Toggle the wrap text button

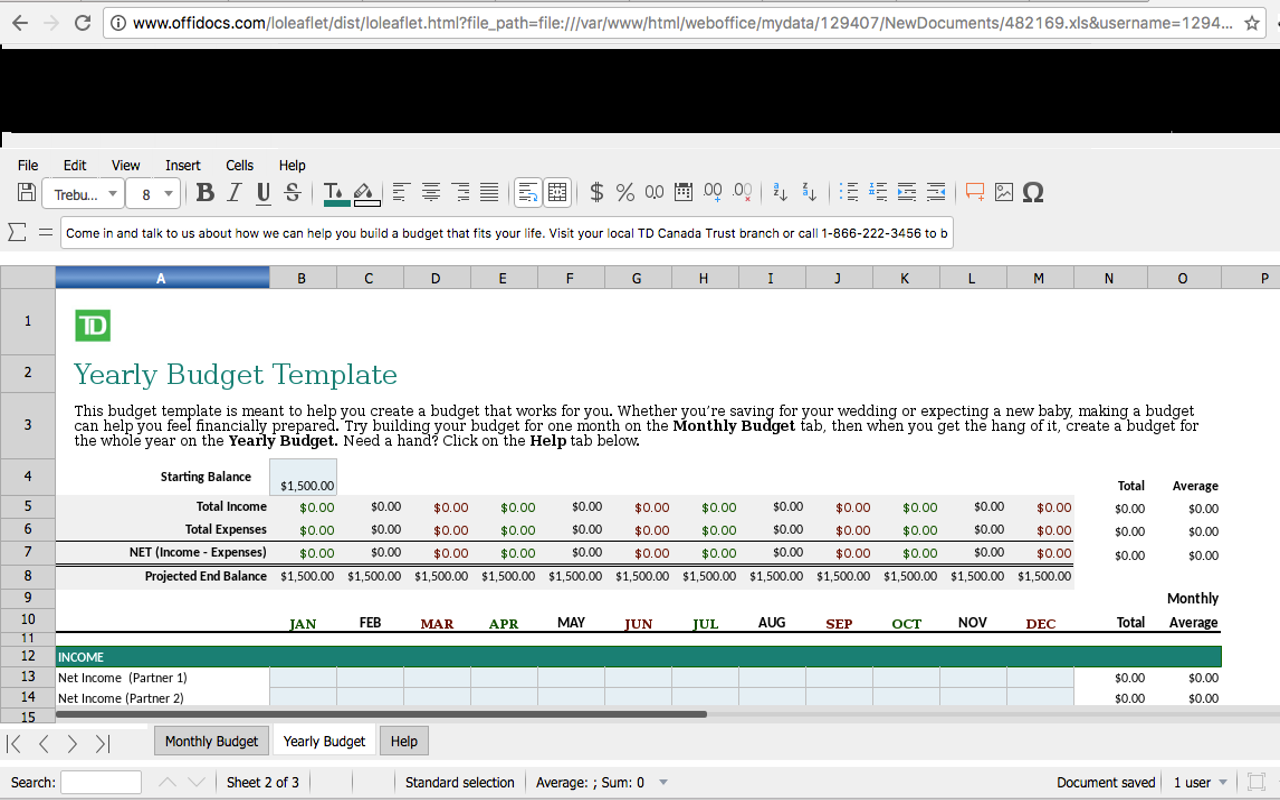pos(528,193)
